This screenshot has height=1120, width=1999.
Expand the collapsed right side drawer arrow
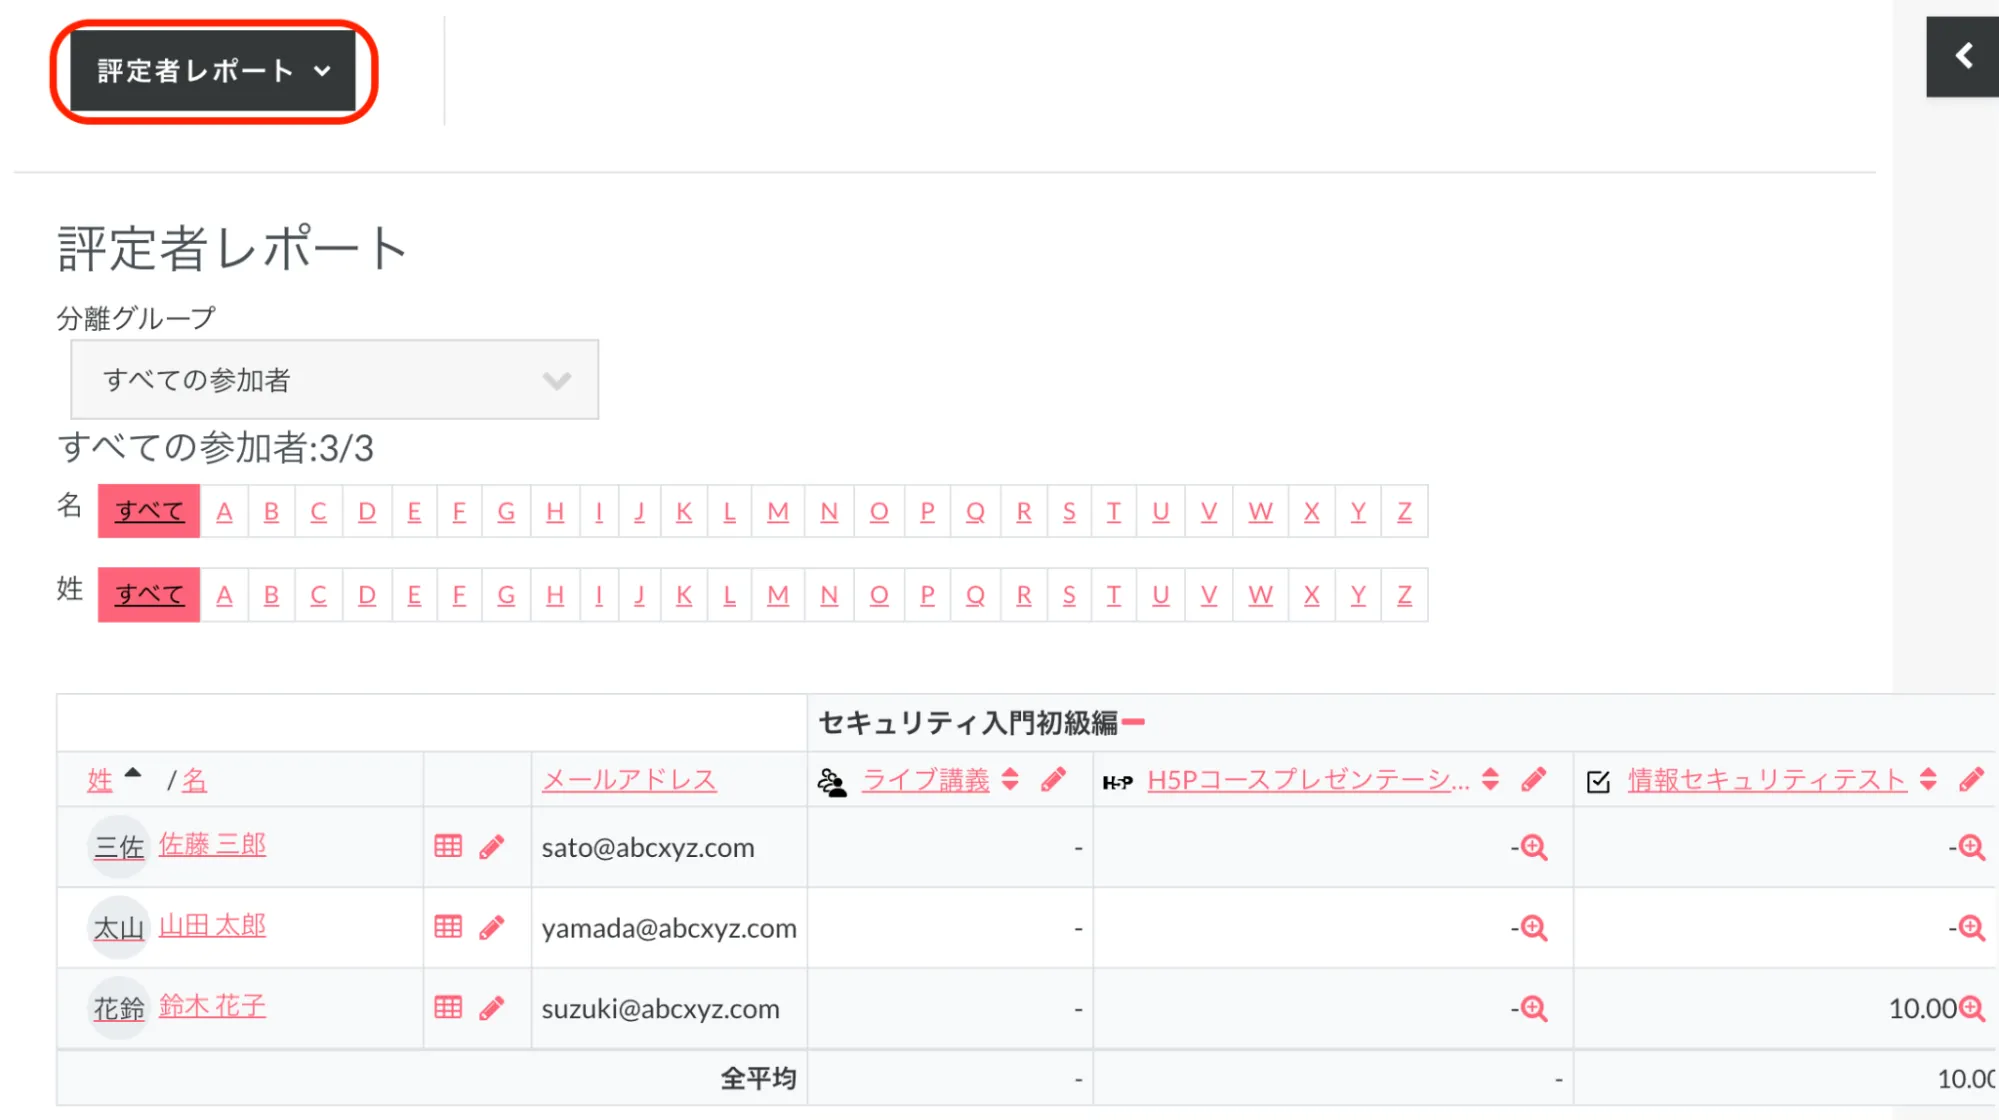pos(1963,56)
